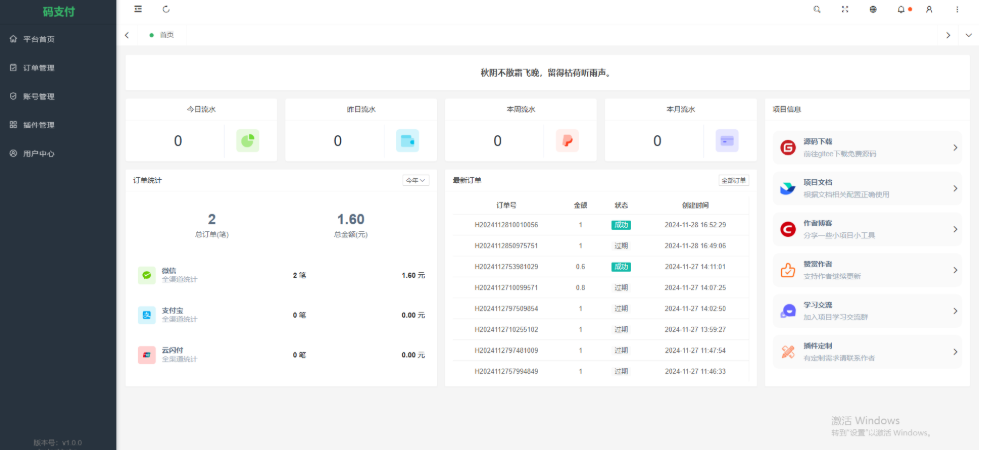Switch to the 首页 tab
This screenshot has width=990, height=450.
pos(166,35)
